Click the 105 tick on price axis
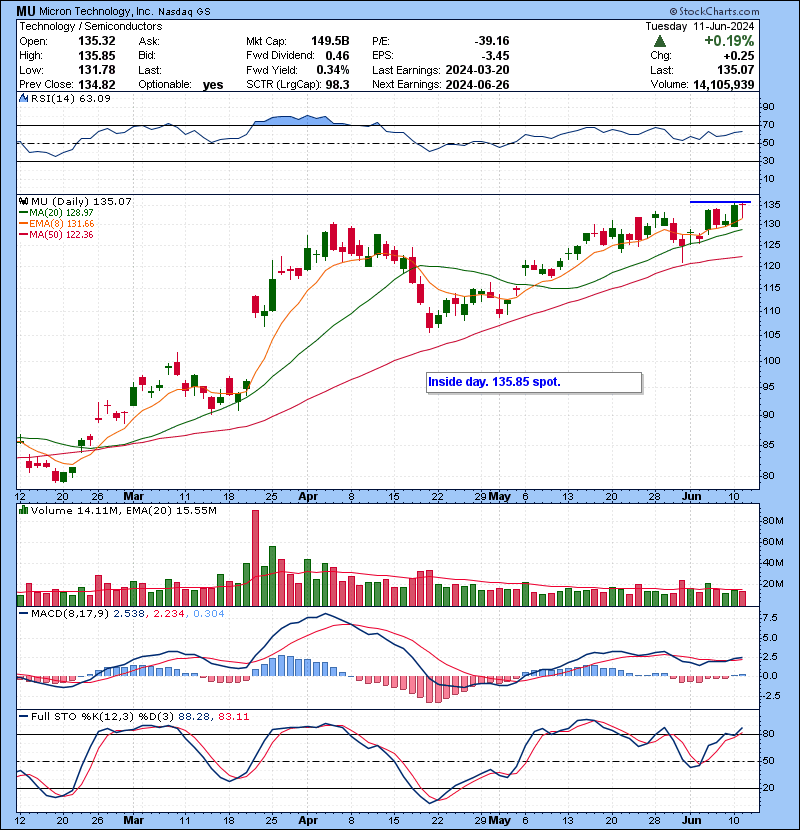This screenshot has width=800, height=830. click(771, 335)
